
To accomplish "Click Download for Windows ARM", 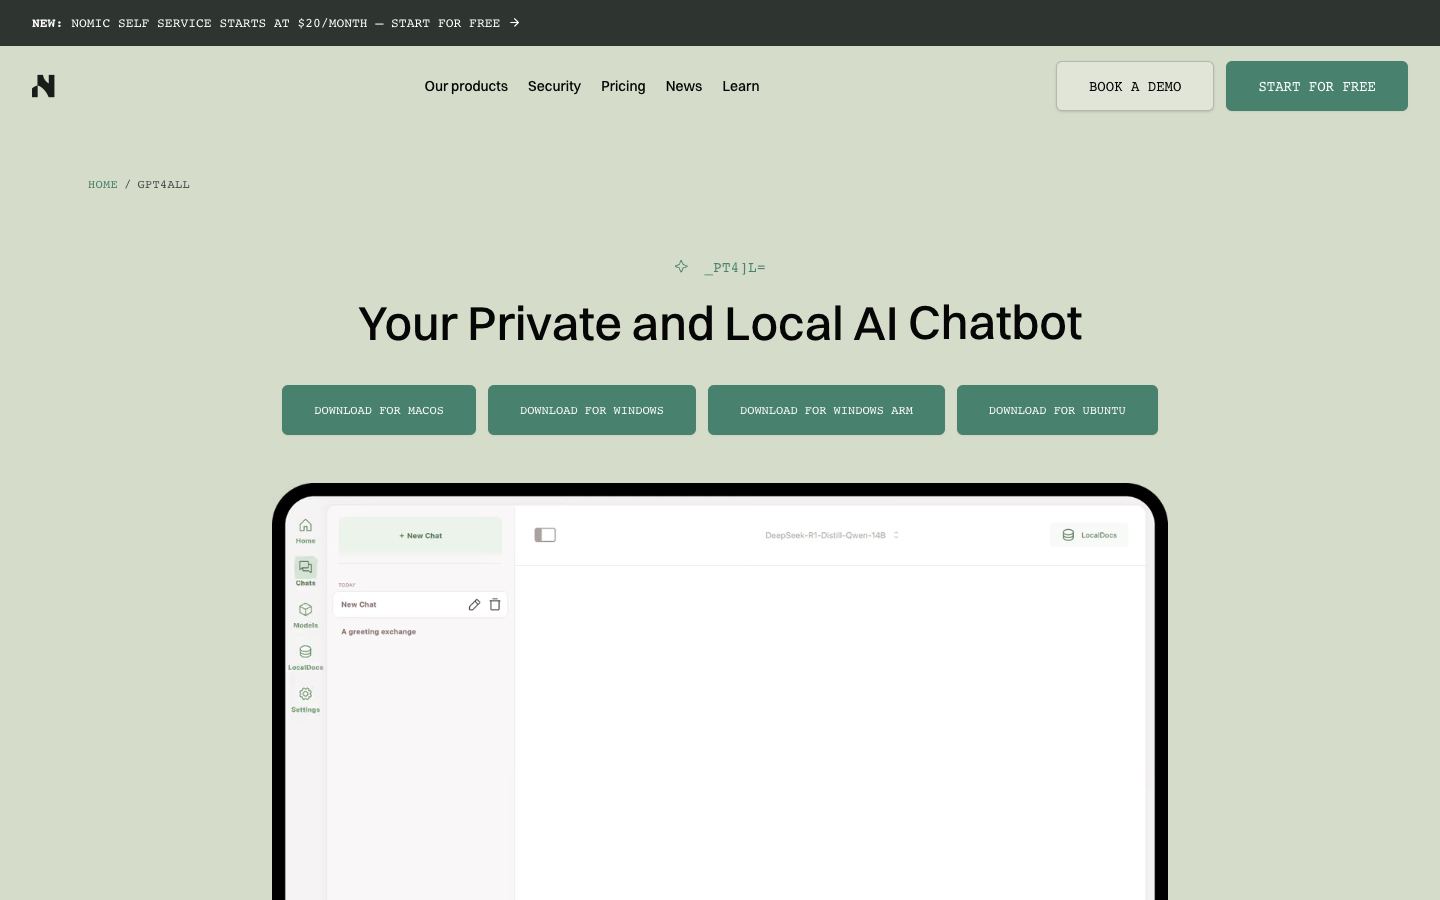I will click(826, 410).
